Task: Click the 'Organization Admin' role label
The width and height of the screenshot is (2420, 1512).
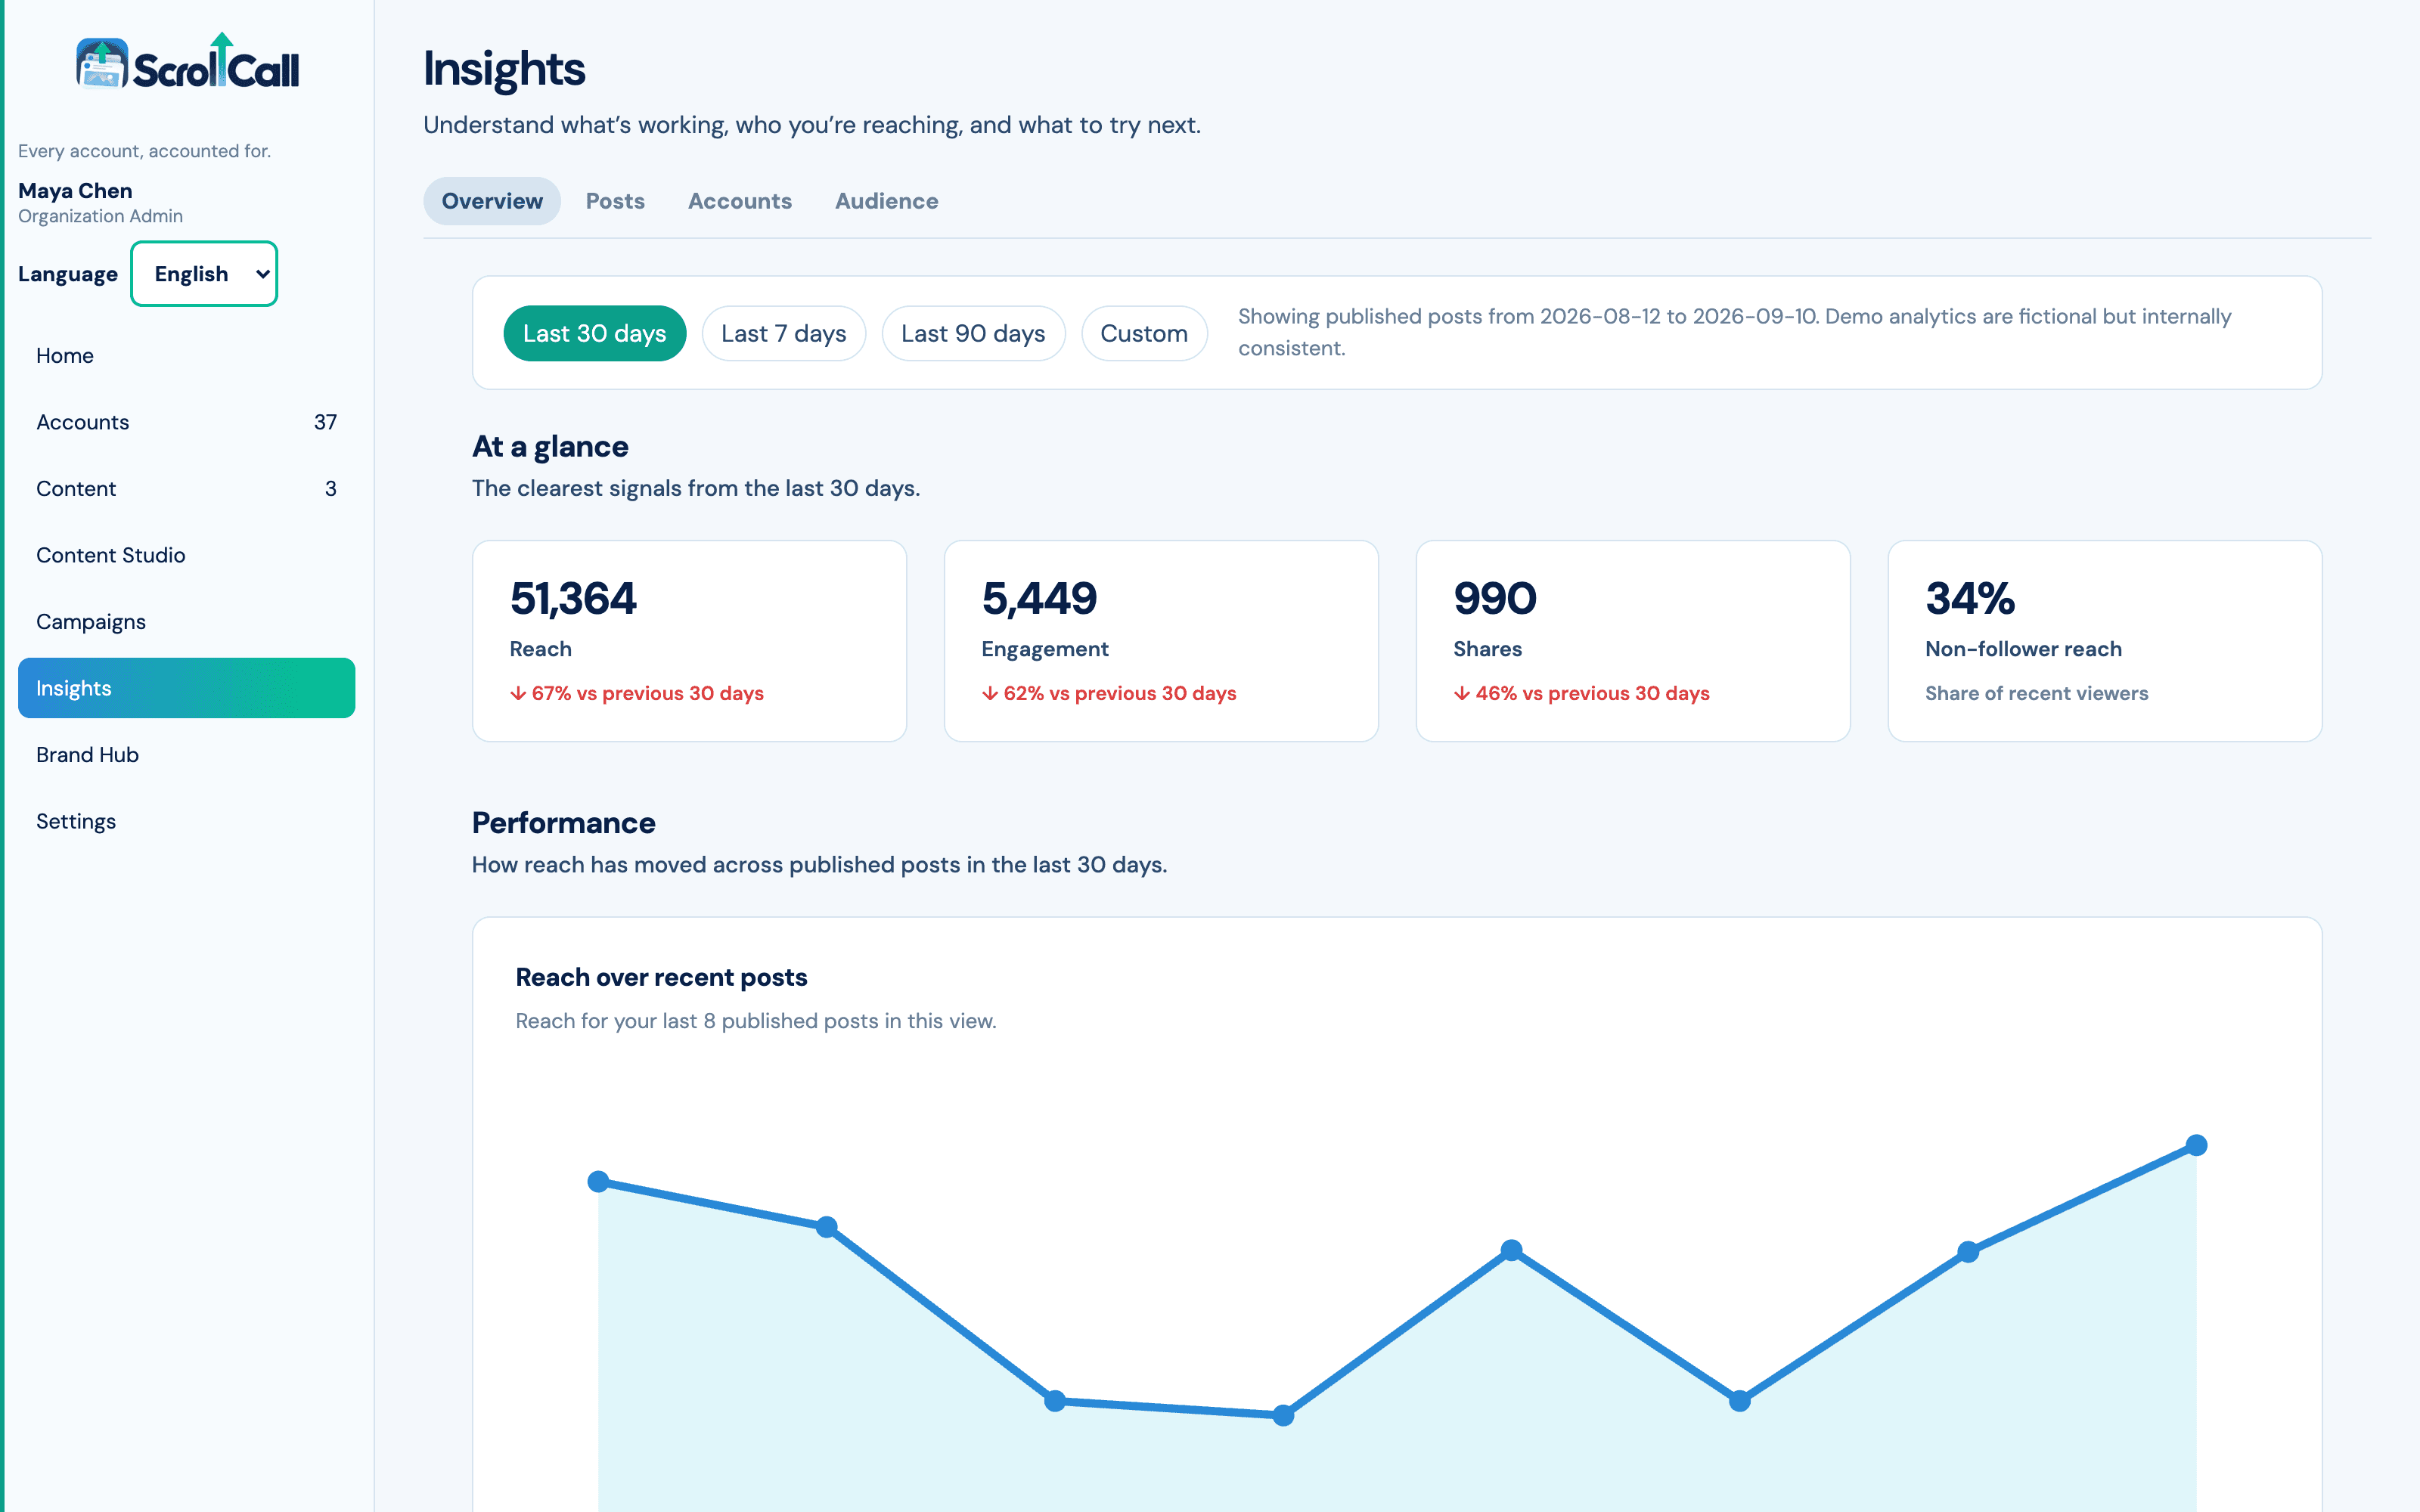Action: [x=100, y=216]
